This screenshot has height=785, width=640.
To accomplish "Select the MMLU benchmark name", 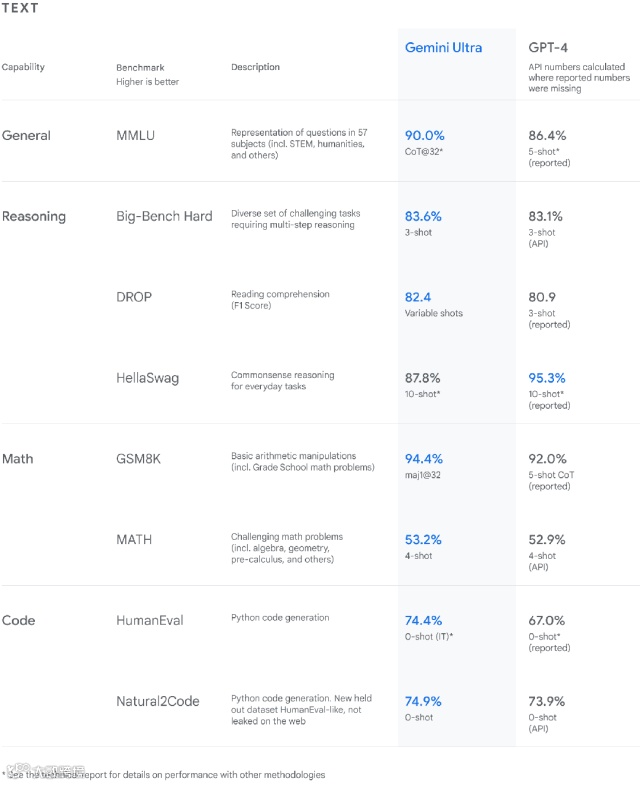I will [x=135, y=135].
